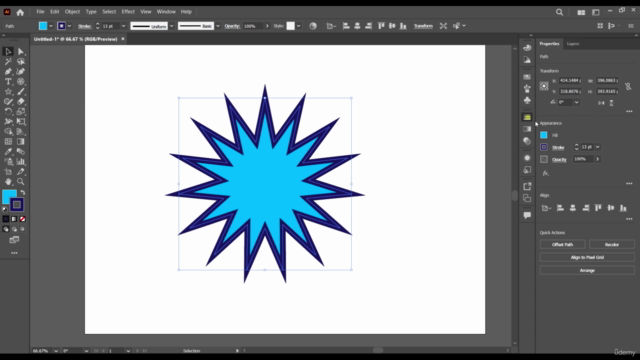This screenshot has width=640, height=360.
Task: Open the Basic brush definition dropdown
Action: point(218,26)
